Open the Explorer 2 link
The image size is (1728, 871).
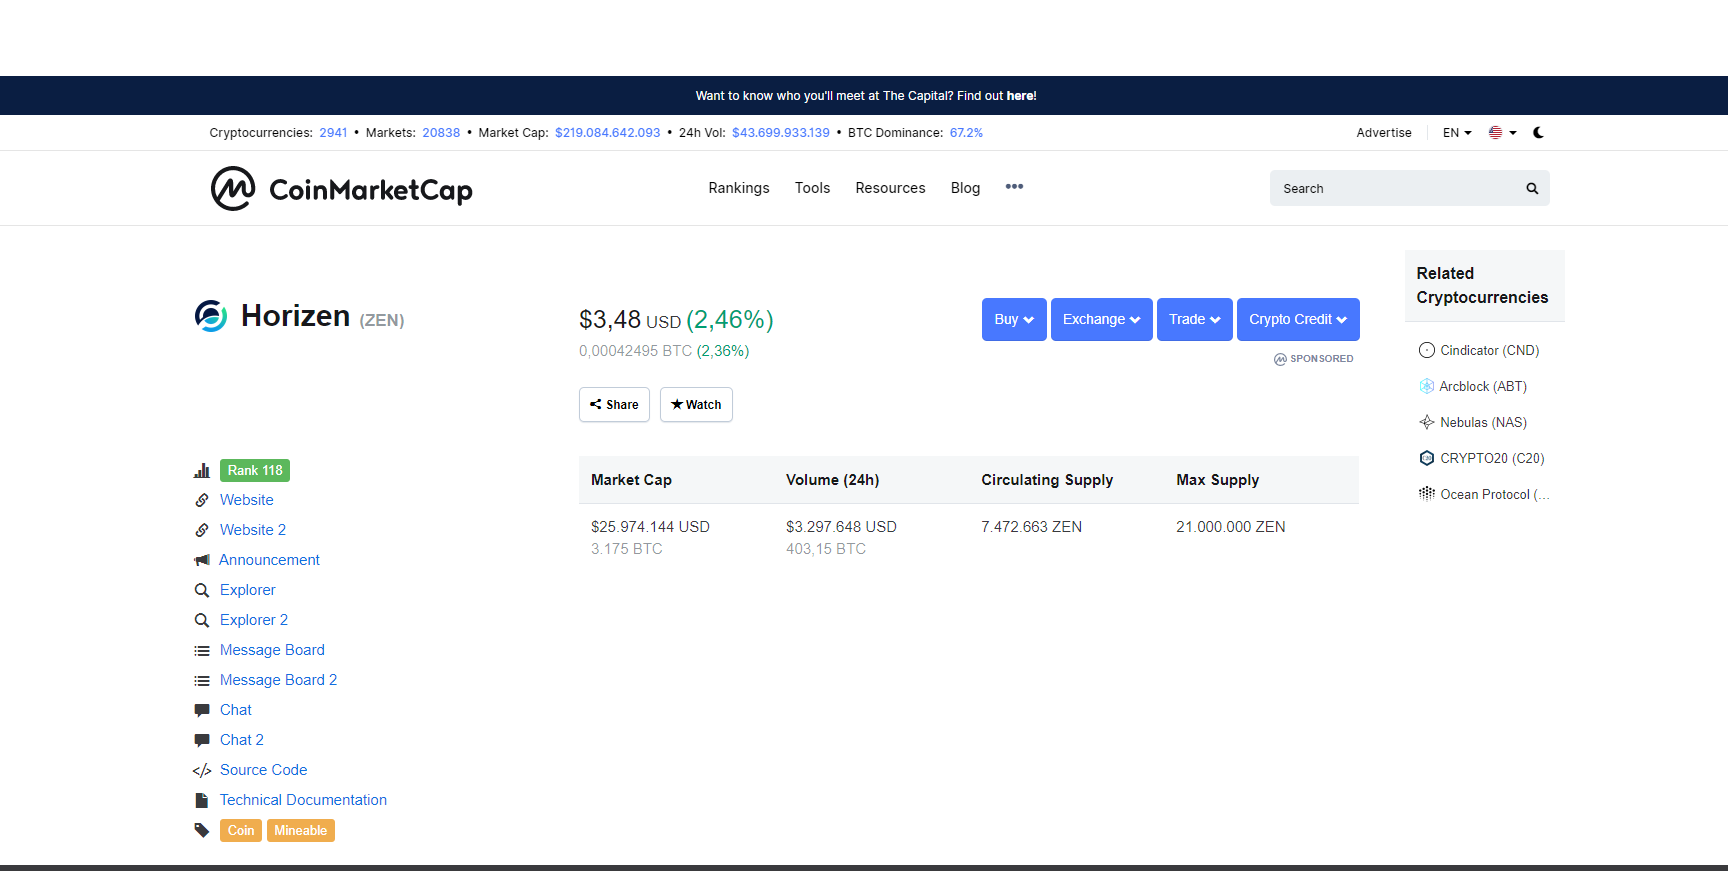(254, 620)
